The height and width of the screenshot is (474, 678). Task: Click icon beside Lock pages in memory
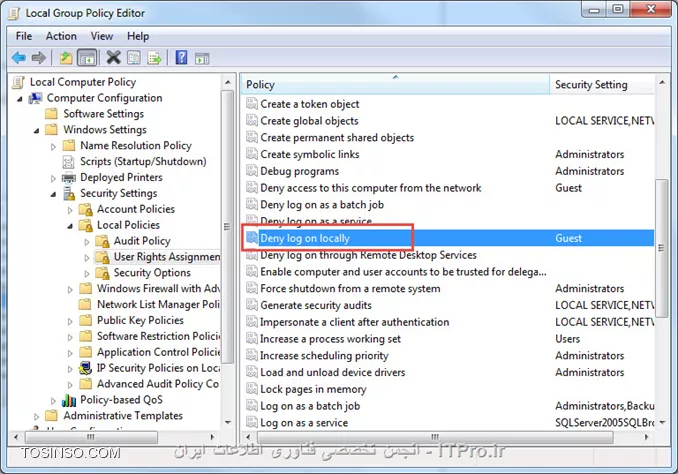252,389
